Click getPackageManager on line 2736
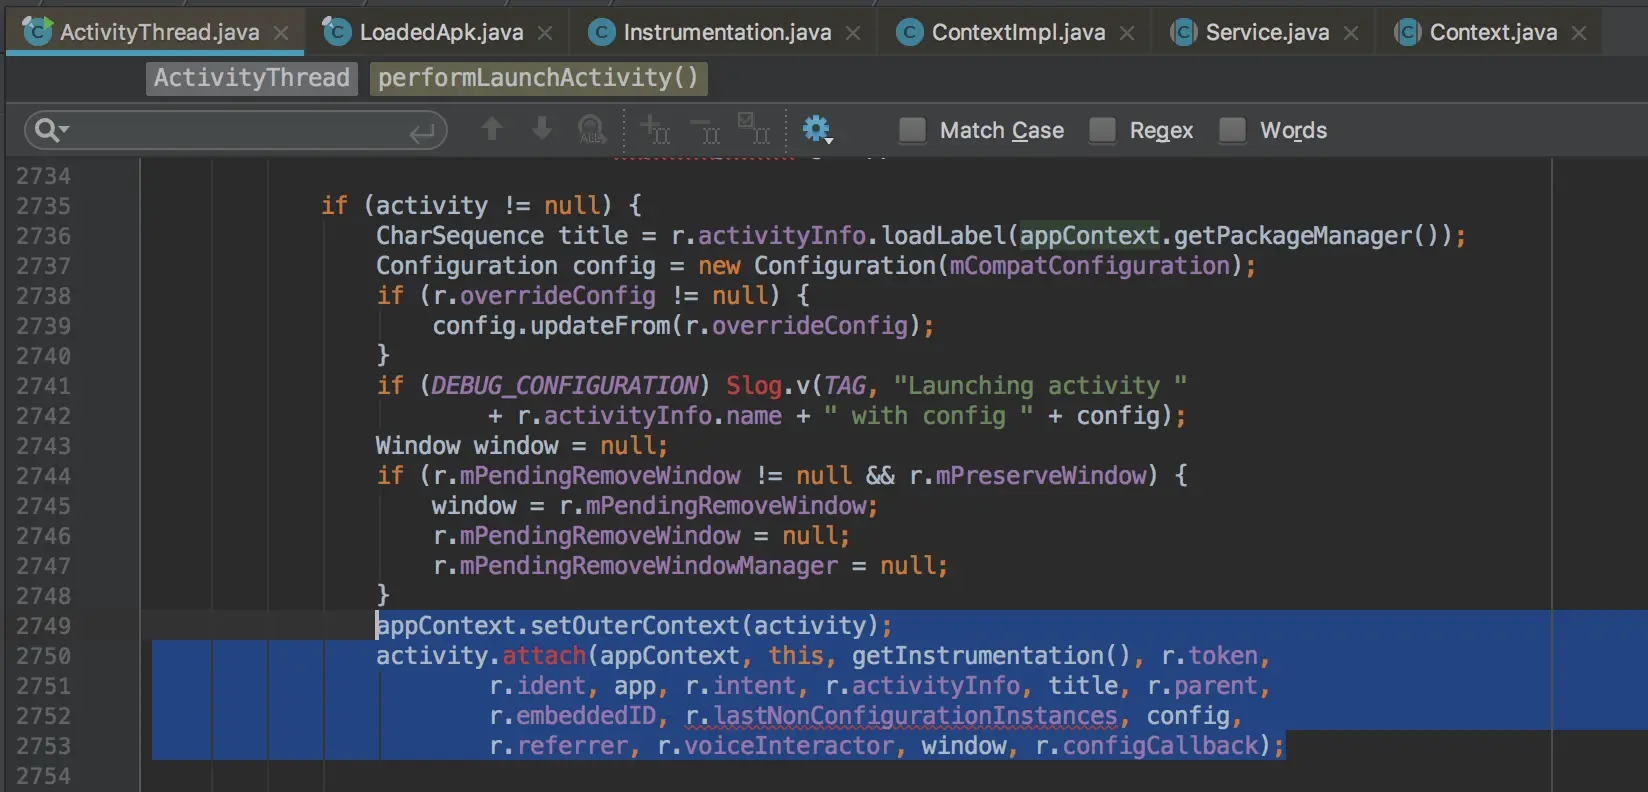The image size is (1648, 792). click(1293, 236)
